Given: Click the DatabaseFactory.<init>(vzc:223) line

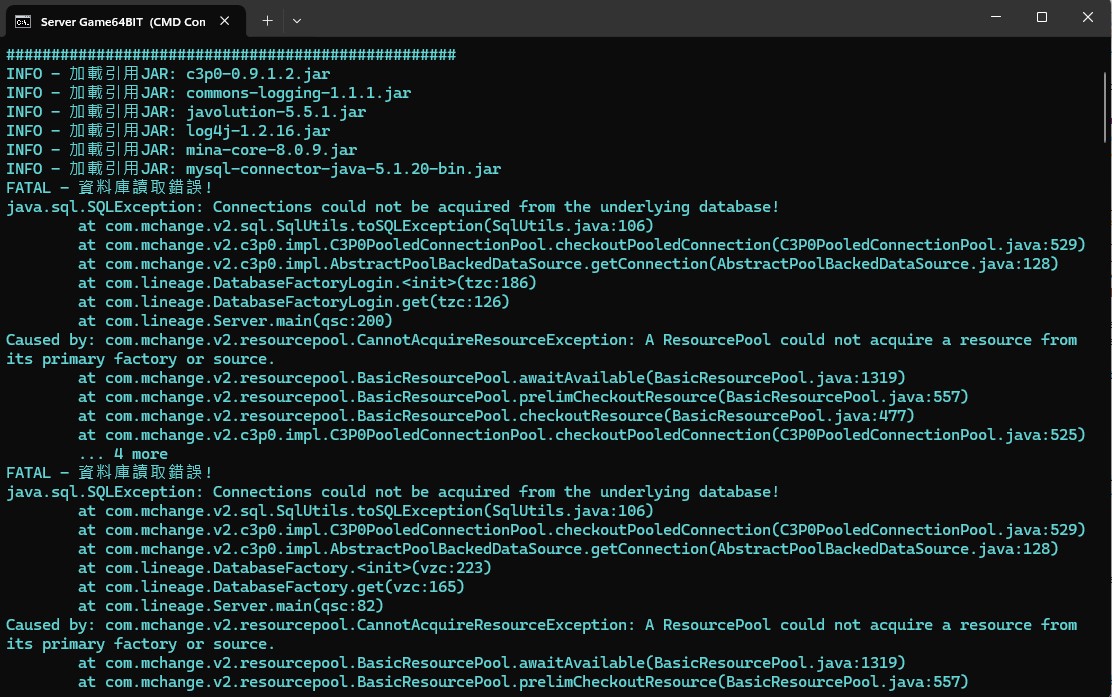Looking at the screenshot, I should [x=285, y=568].
